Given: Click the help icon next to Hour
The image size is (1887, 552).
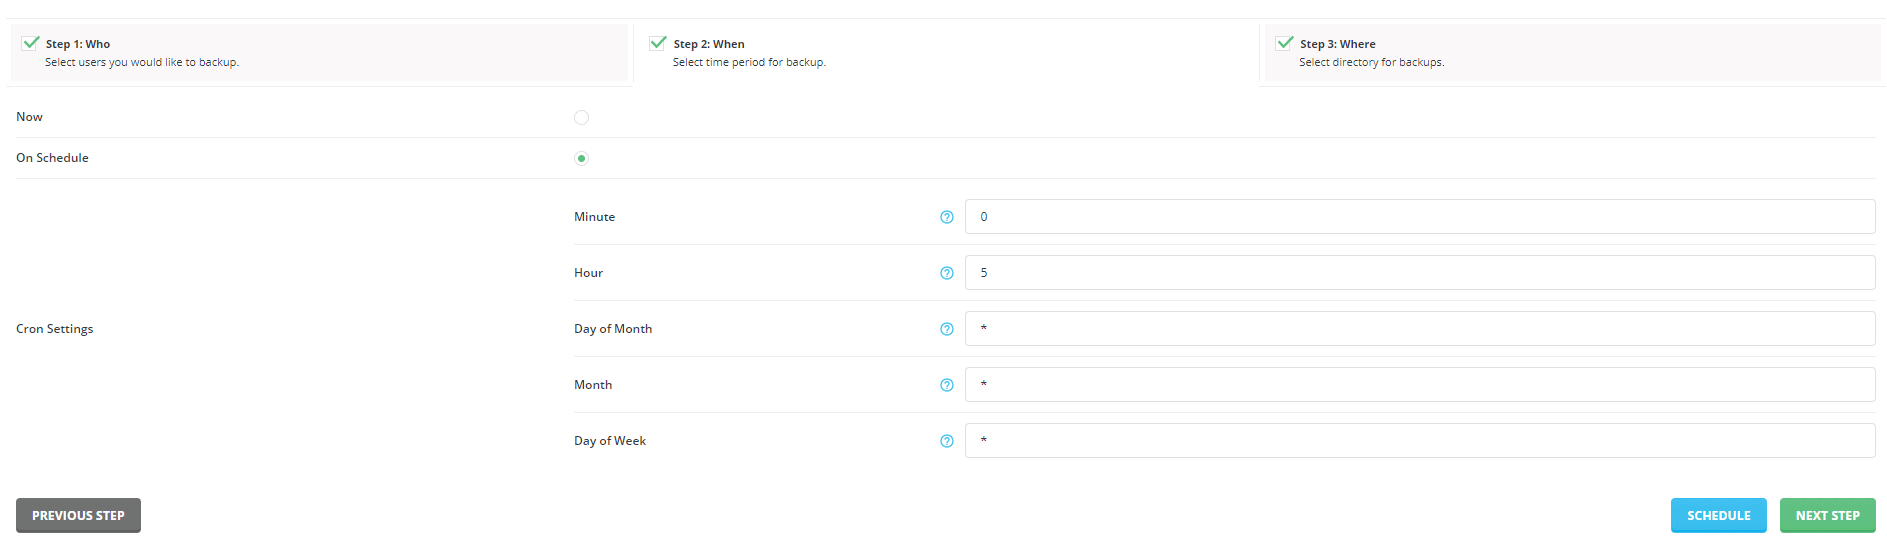Looking at the screenshot, I should [946, 273].
